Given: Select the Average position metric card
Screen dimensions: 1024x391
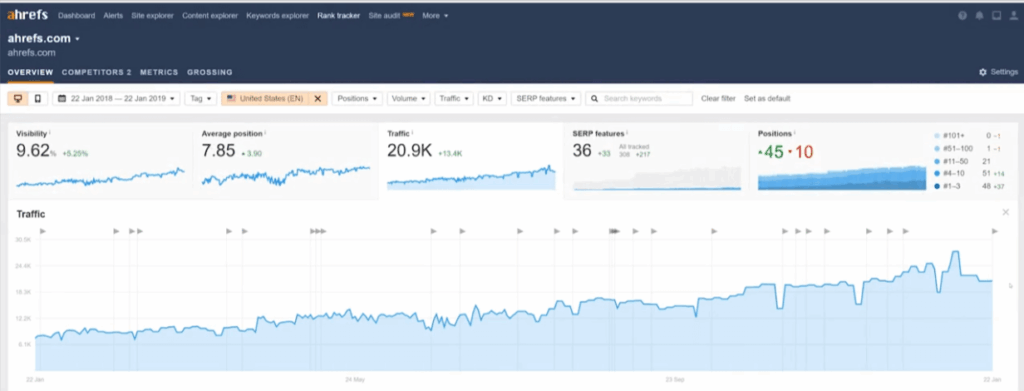Looking at the screenshot, I should 285,161.
